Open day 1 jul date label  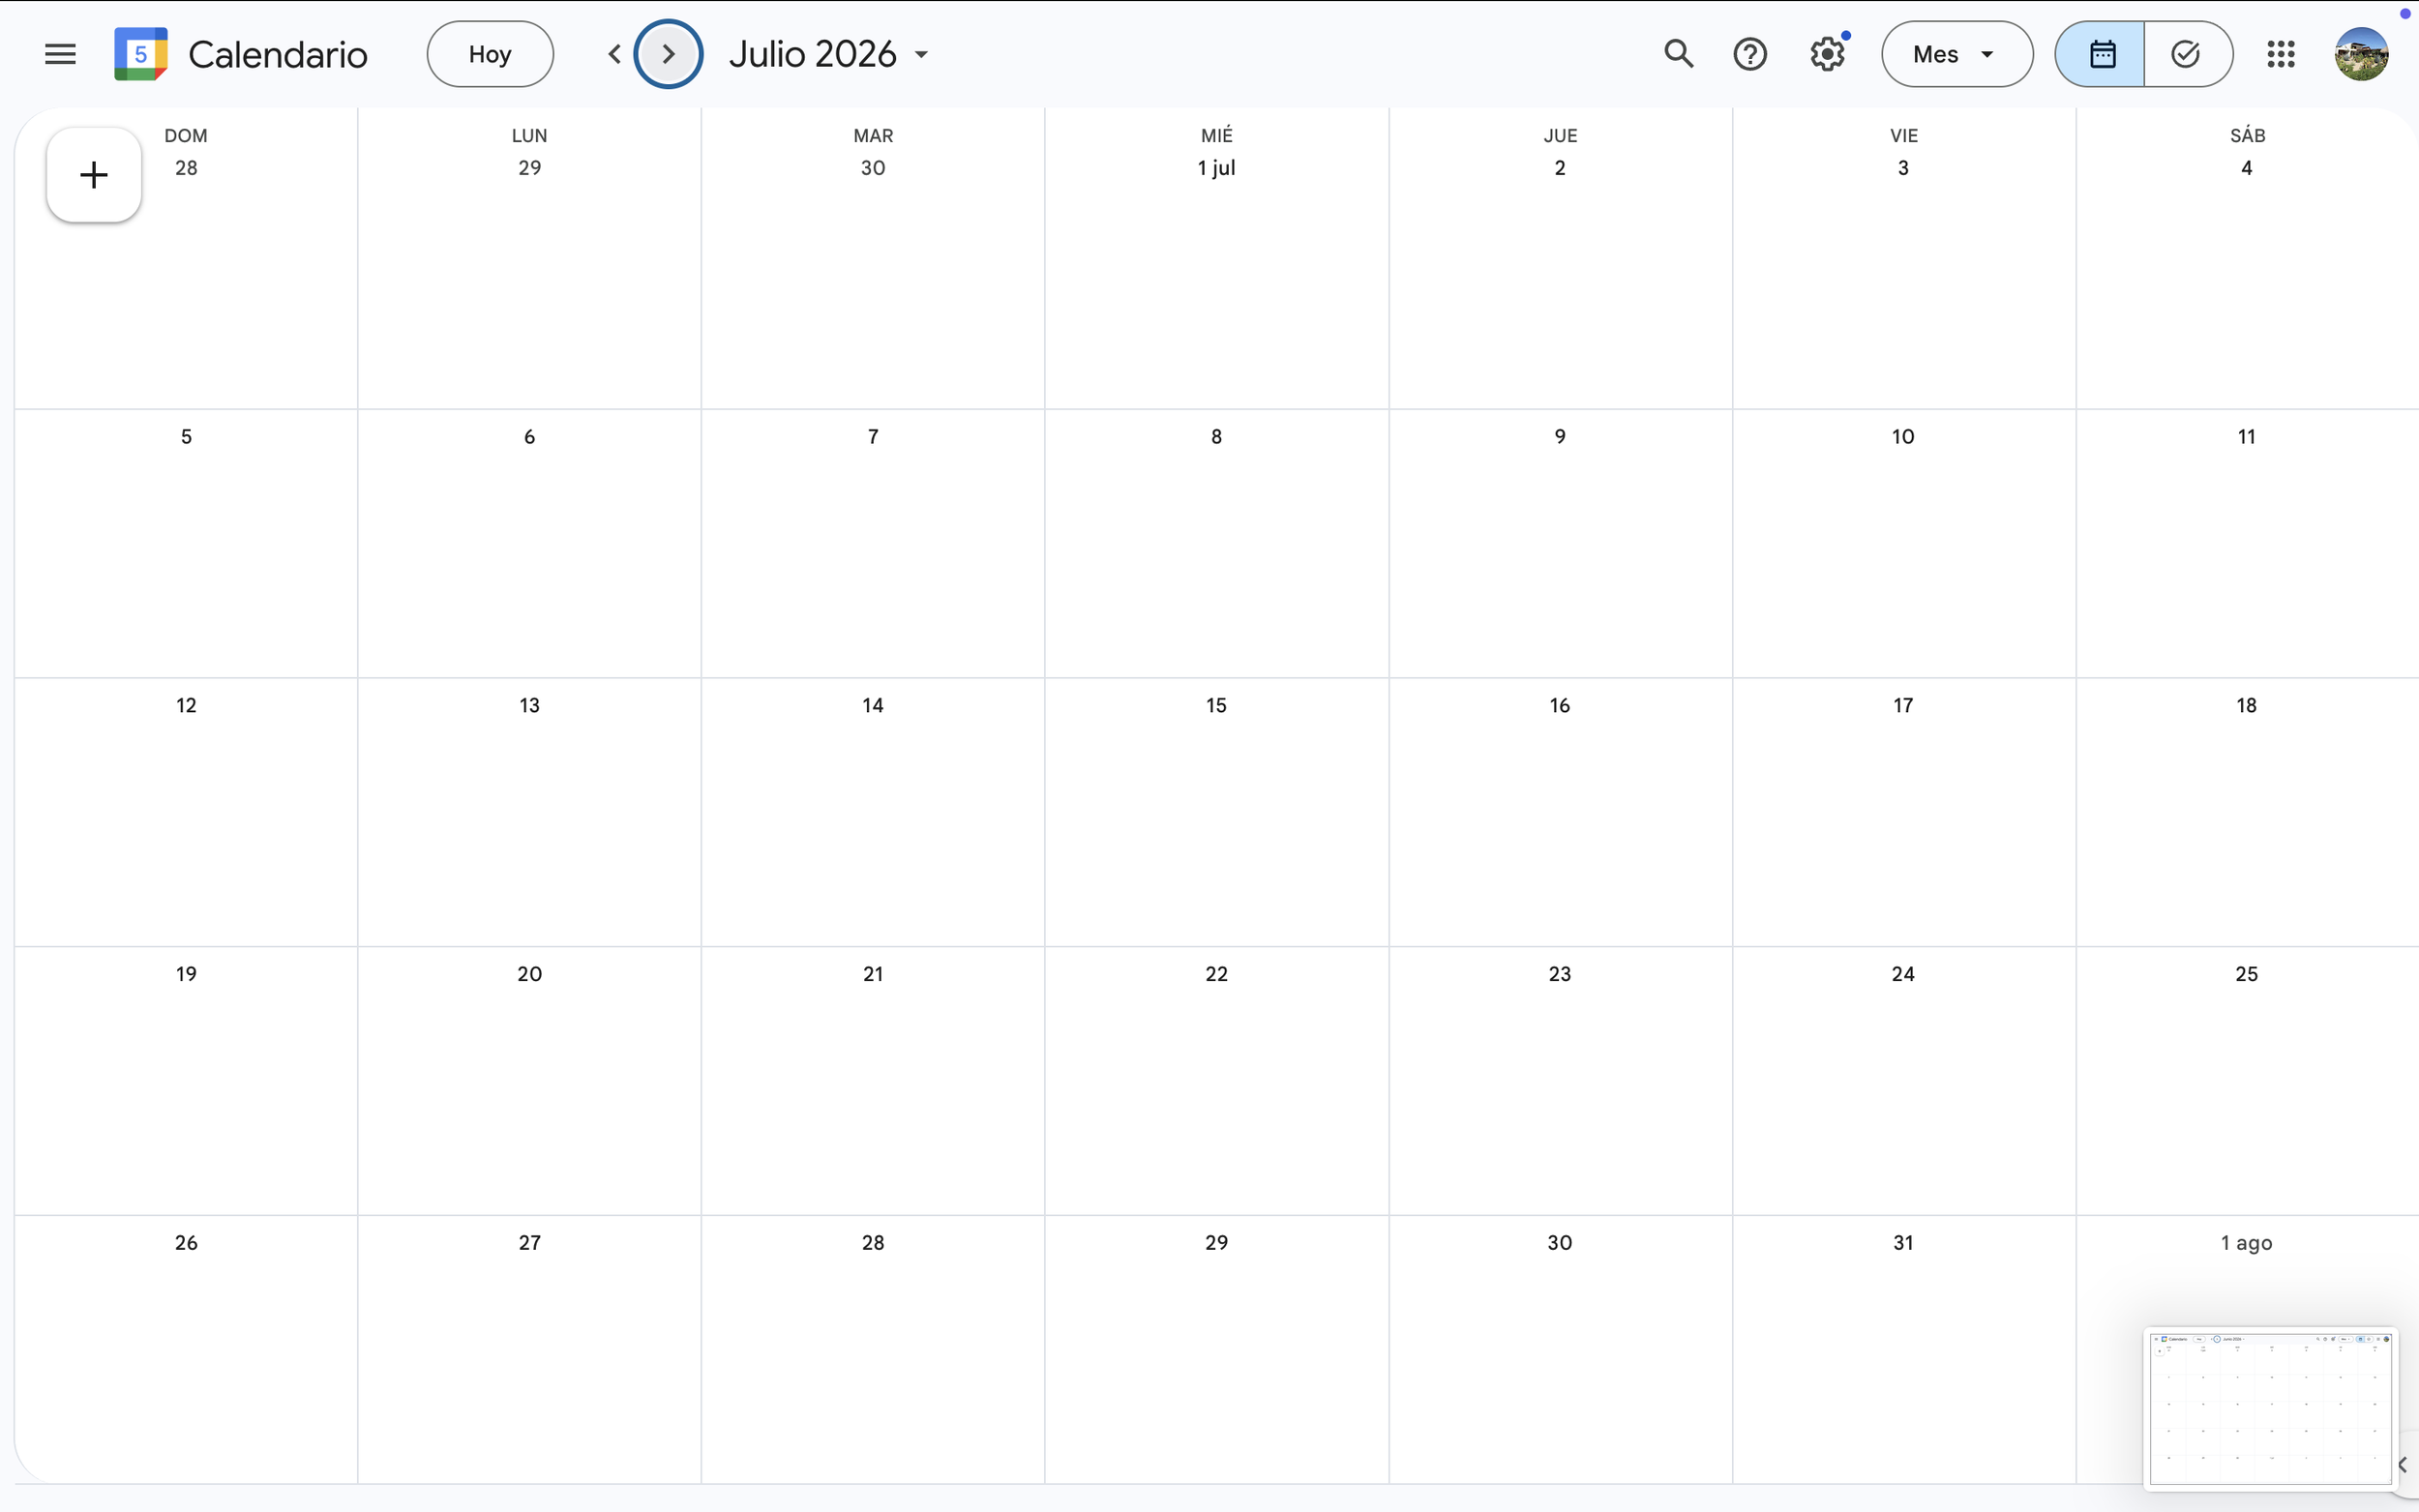pyautogui.click(x=1216, y=168)
